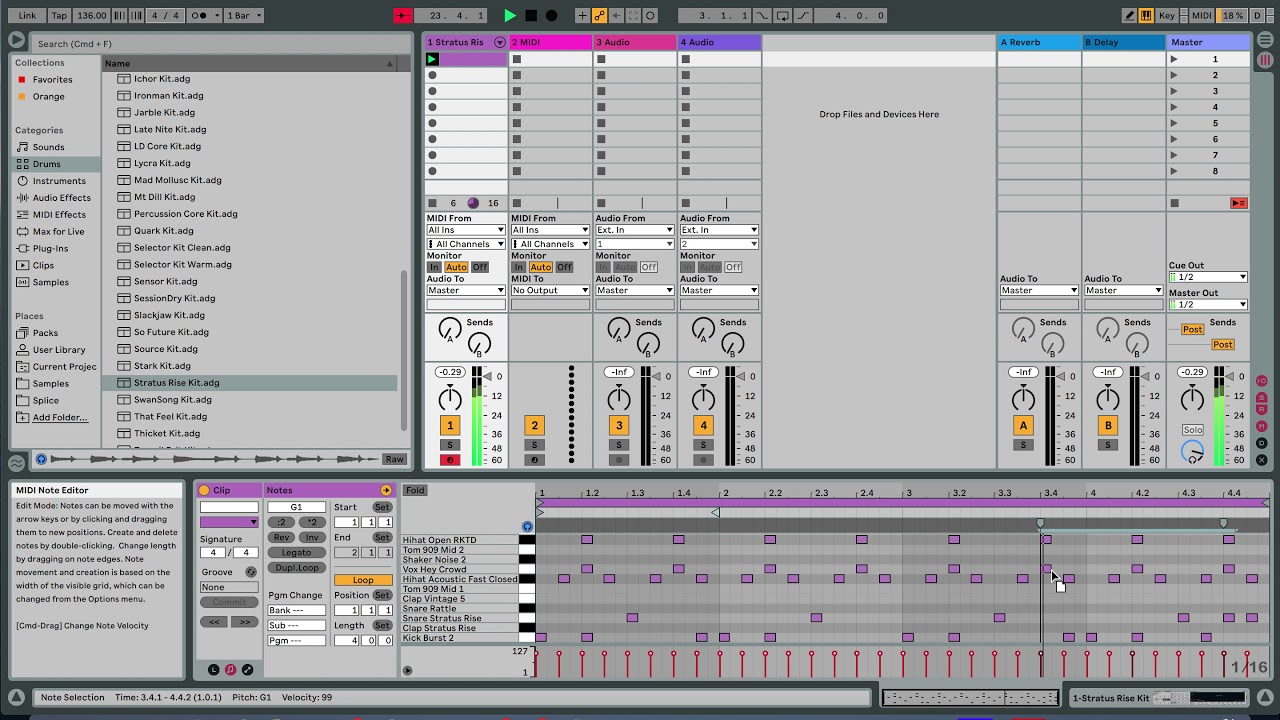
Task: Show the browser using the top-left arrow
Action: pos(16,40)
